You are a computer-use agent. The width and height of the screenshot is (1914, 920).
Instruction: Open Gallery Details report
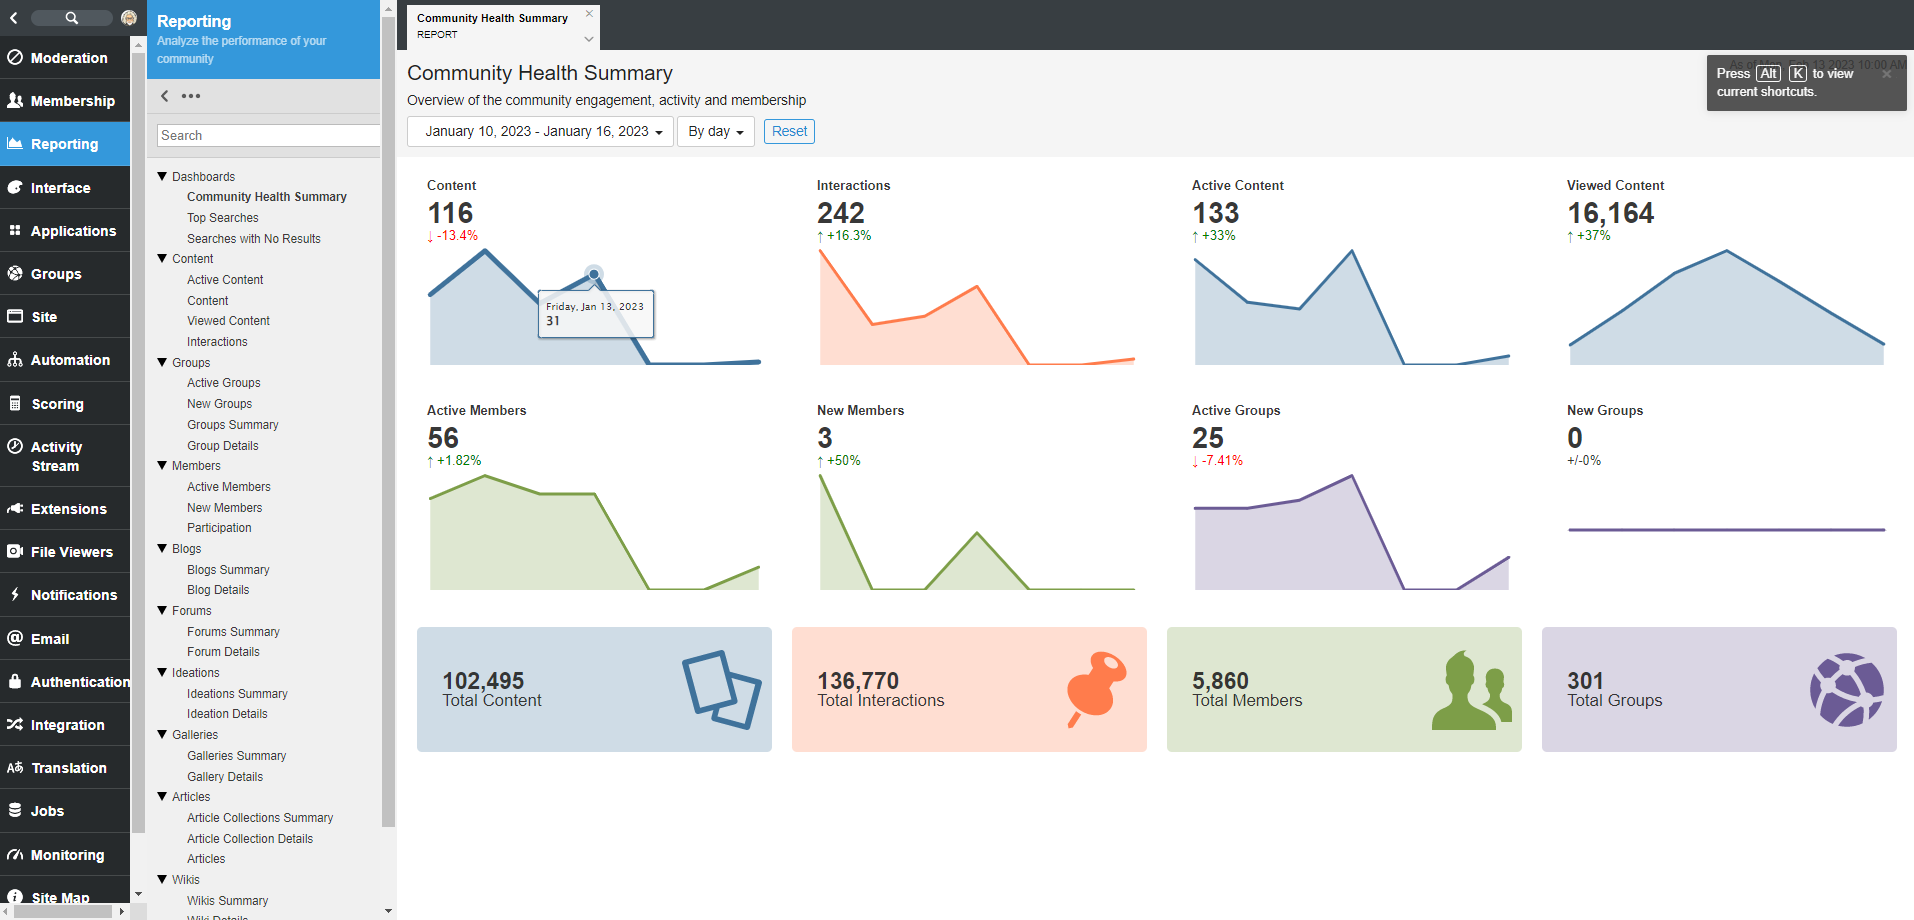coord(225,777)
